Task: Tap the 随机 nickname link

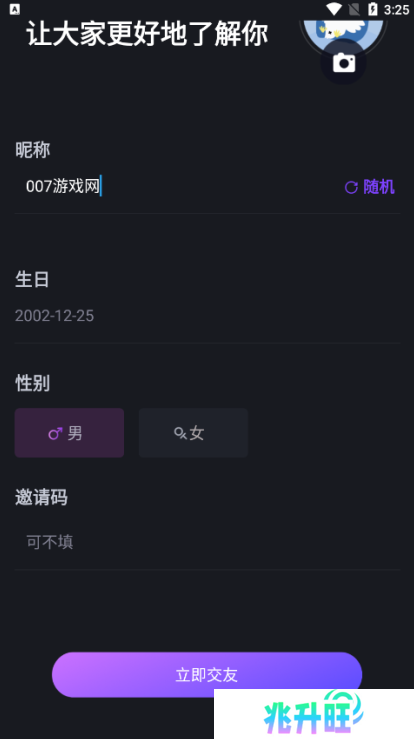Action: point(379,187)
